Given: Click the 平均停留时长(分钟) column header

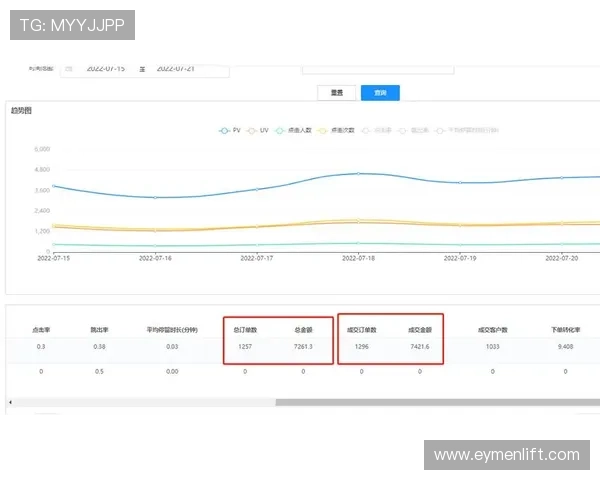Looking at the screenshot, I should 172,330.
